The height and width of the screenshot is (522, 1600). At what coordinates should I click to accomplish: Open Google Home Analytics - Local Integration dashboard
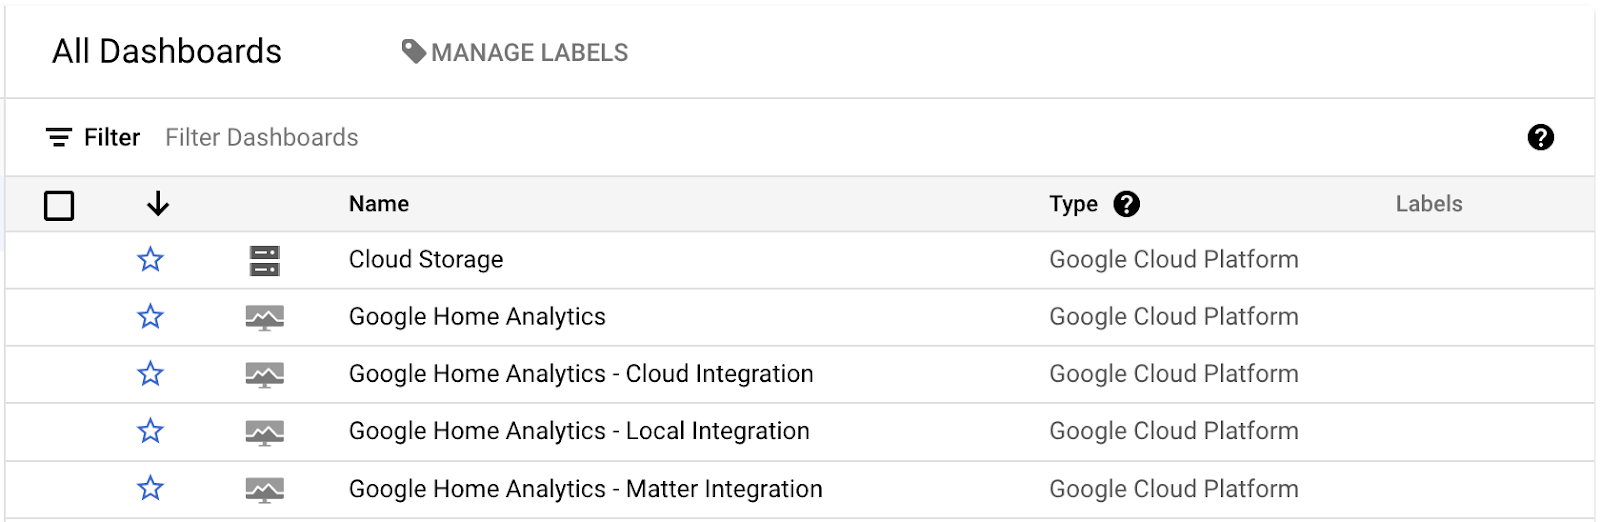pos(579,431)
